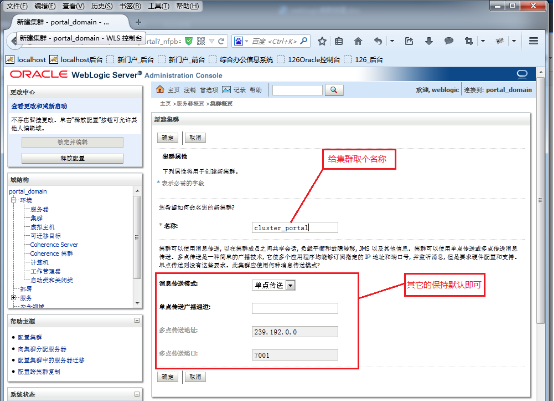
Task: Open the bookmarks list icon
Action: click(x=339, y=41)
